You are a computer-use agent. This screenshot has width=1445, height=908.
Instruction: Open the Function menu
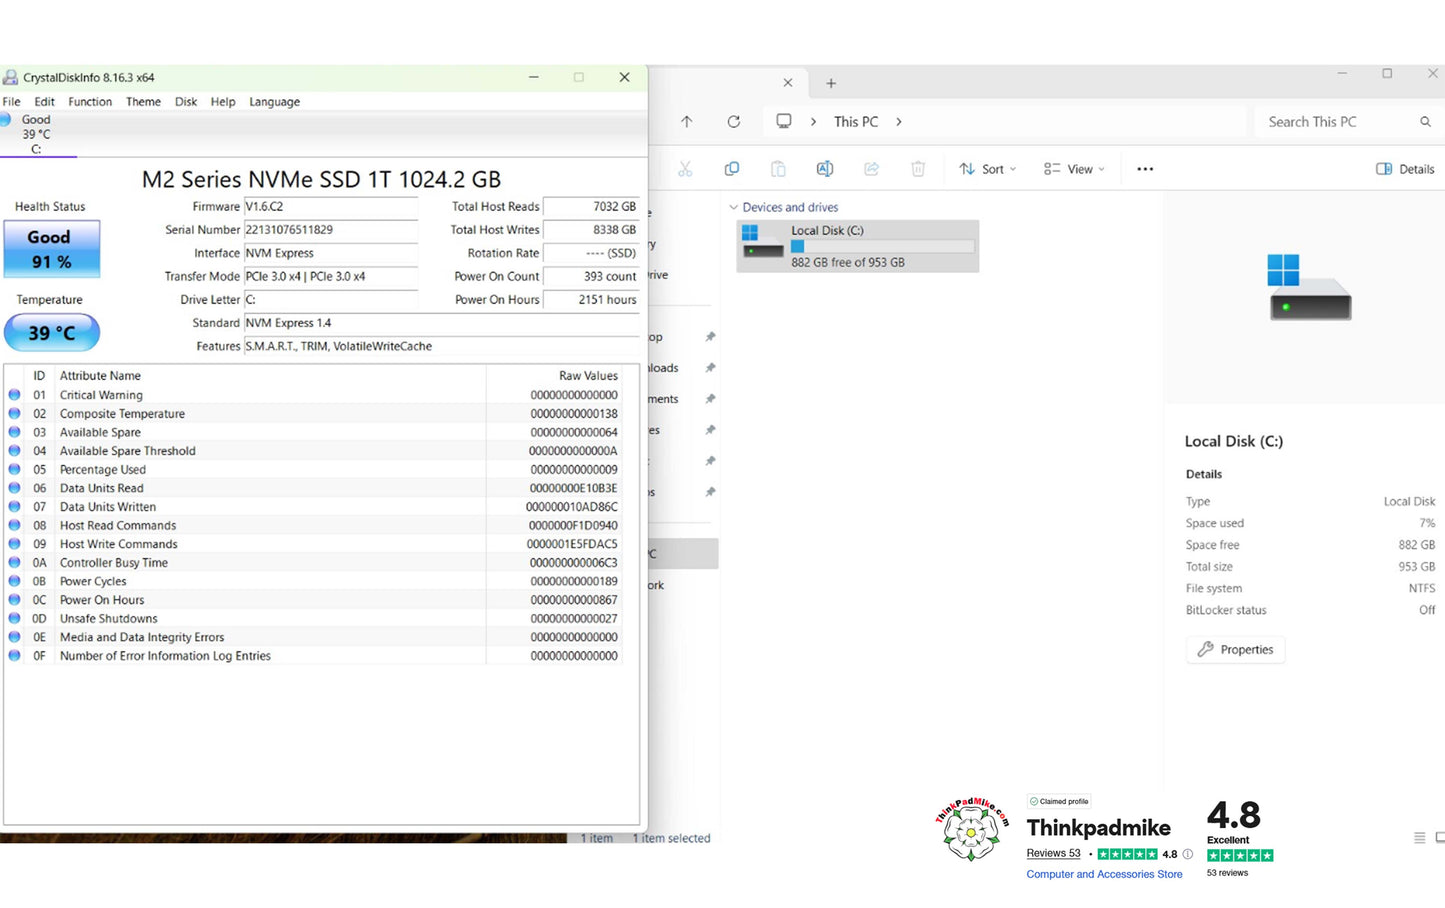[x=90, y=102]
